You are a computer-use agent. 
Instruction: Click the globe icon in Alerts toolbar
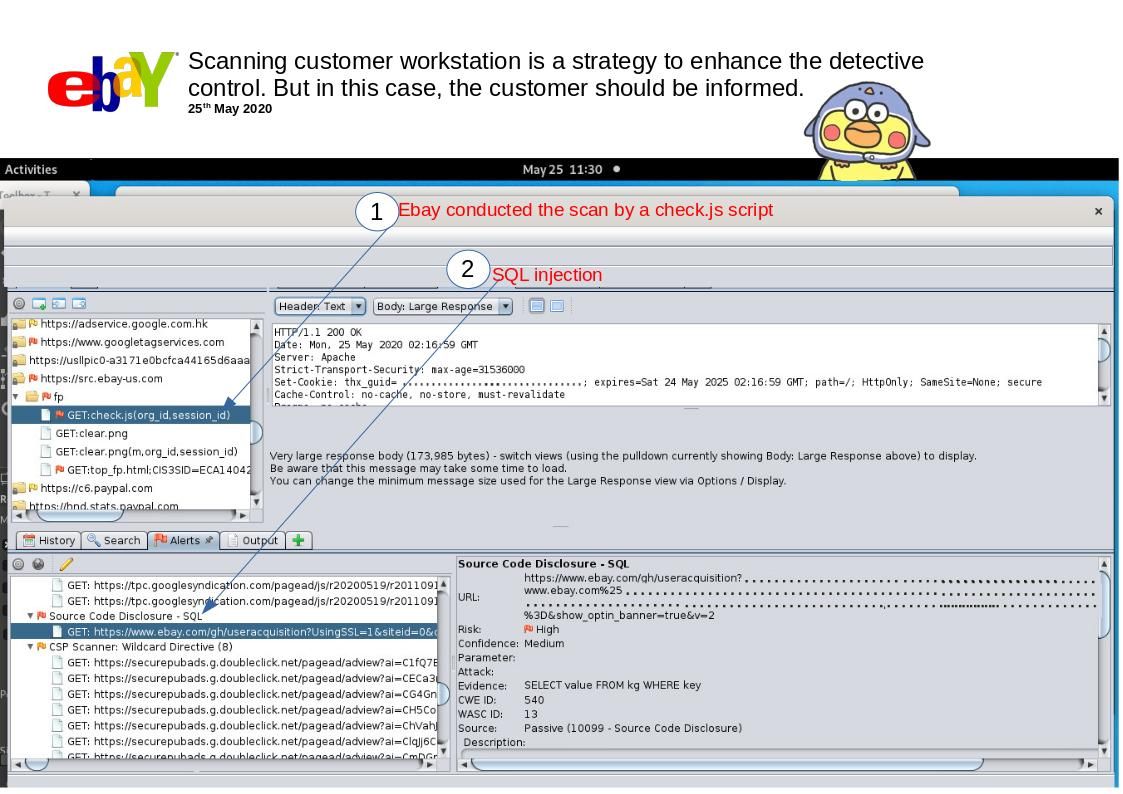39,565
